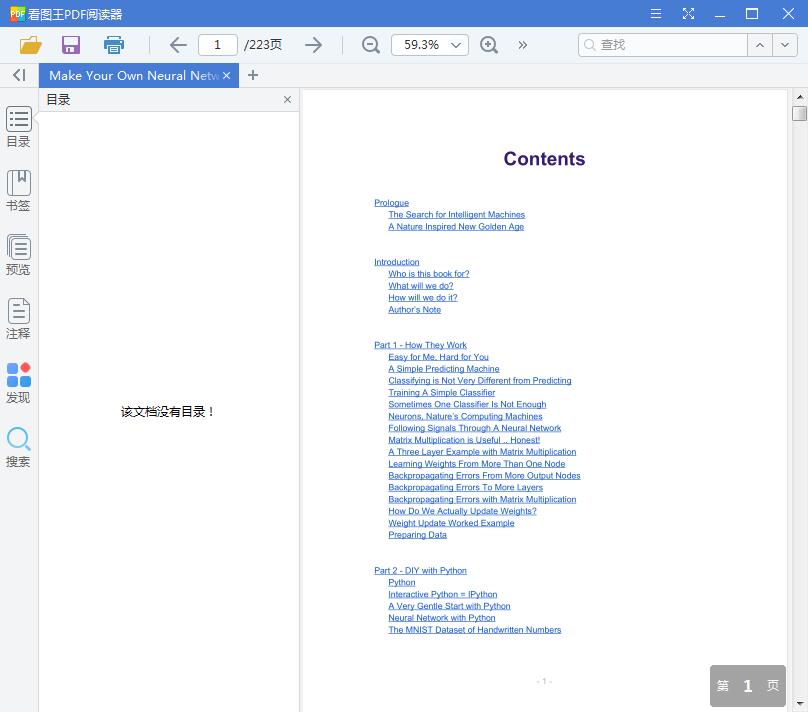The image size is (808, 712).
Task: Expand the 59.3% zoom level dropdown
Action: click(x=457, y=45)
